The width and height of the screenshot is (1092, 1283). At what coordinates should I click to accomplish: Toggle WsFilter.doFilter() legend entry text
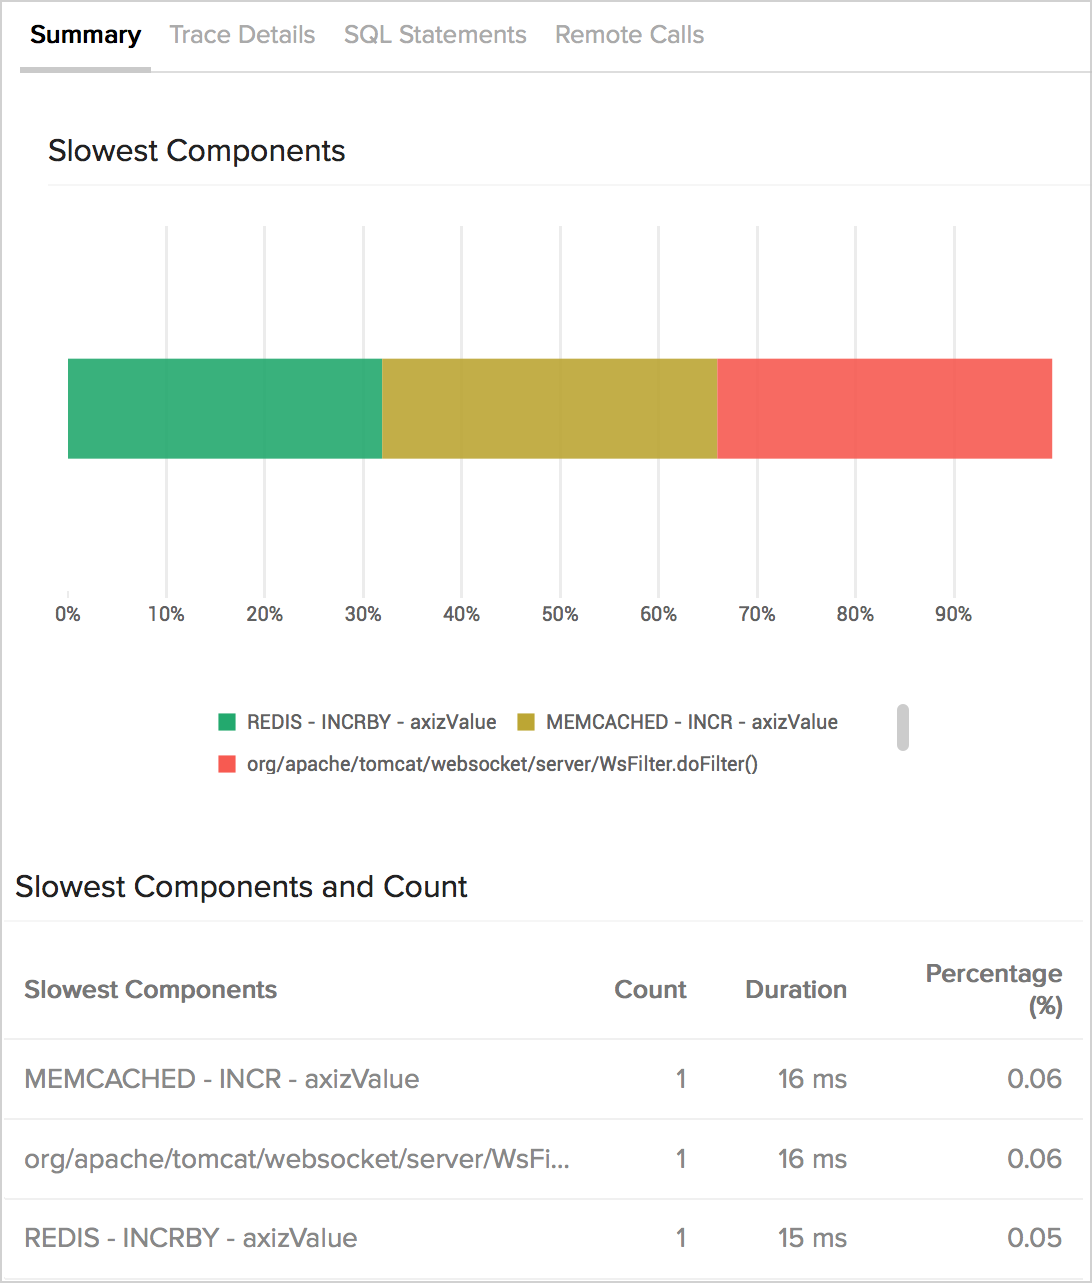coord(502,764)
